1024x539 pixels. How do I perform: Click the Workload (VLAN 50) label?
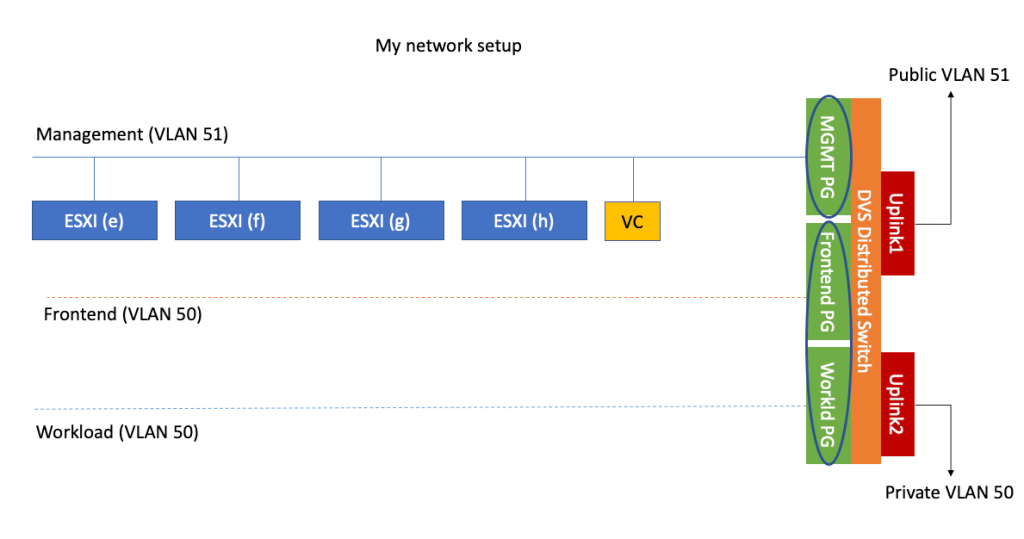(x=117, y=433)
